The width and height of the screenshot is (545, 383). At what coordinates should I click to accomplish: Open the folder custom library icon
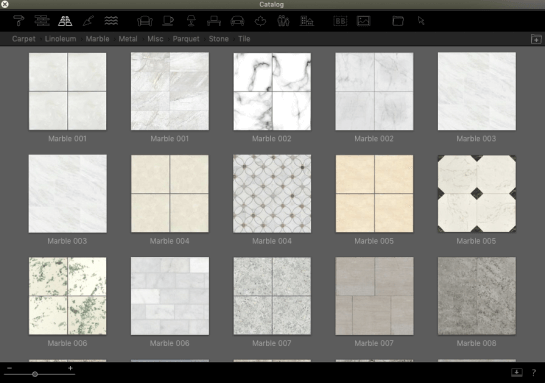(398, 21)
